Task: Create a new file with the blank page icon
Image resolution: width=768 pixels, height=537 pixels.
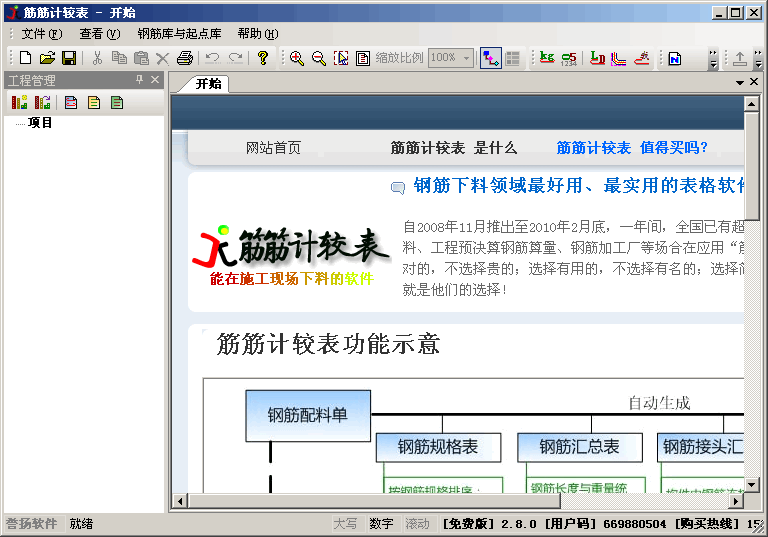Action: coord(25,58)
